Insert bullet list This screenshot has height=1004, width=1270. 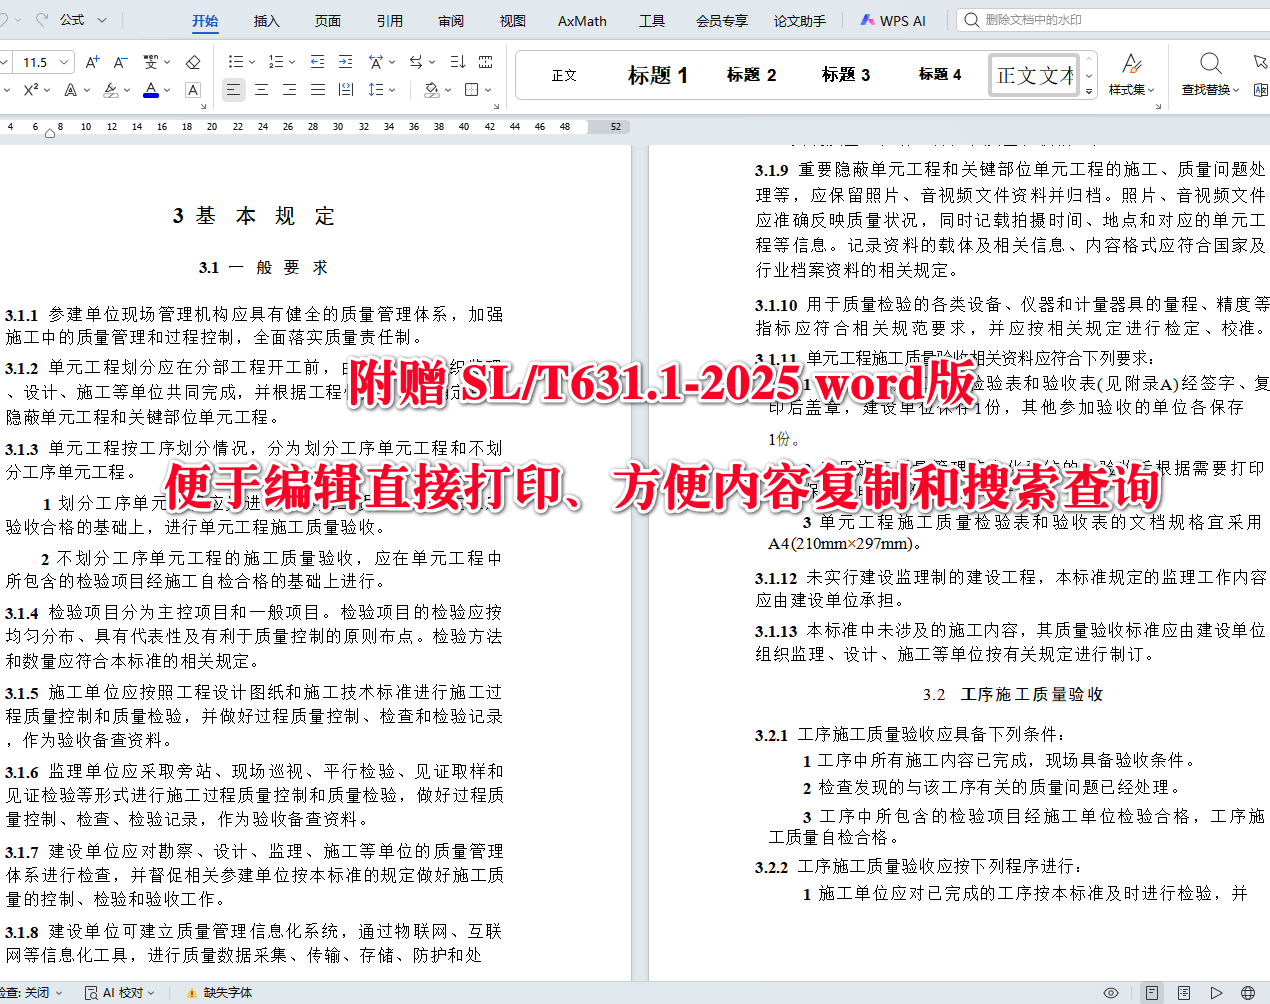tap(234, 62)
